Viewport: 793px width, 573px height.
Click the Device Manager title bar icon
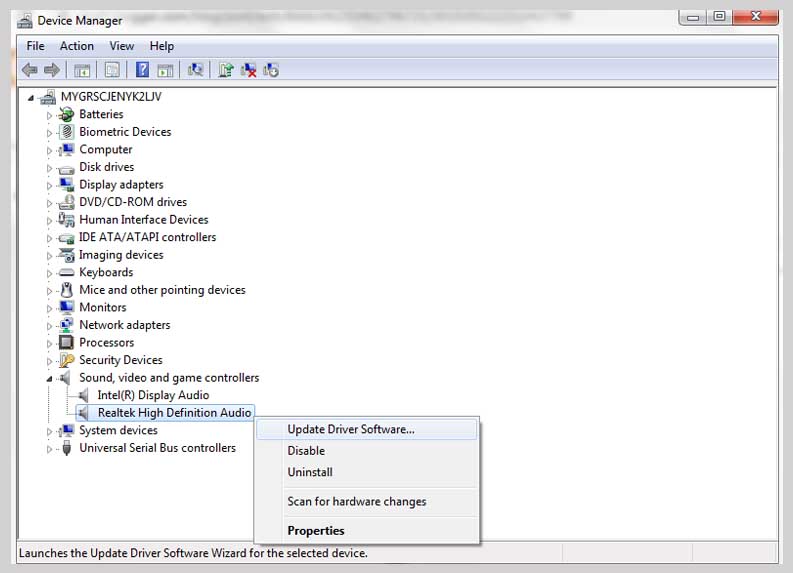point(25,21)
